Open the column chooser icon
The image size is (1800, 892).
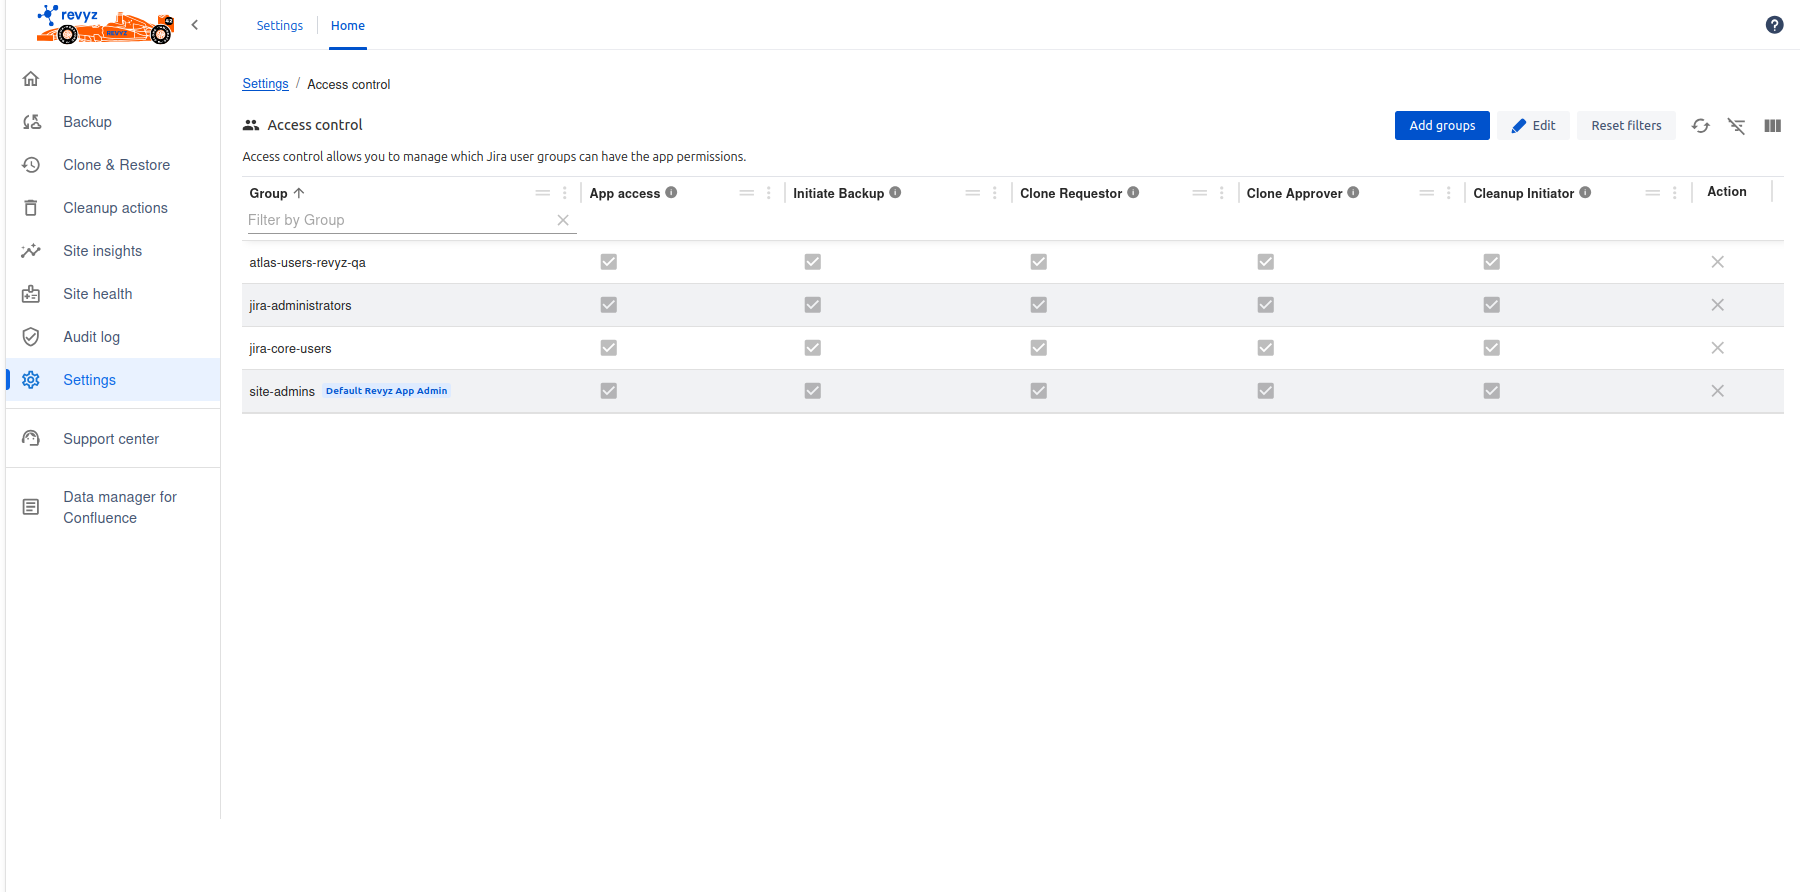[1772, 126]
